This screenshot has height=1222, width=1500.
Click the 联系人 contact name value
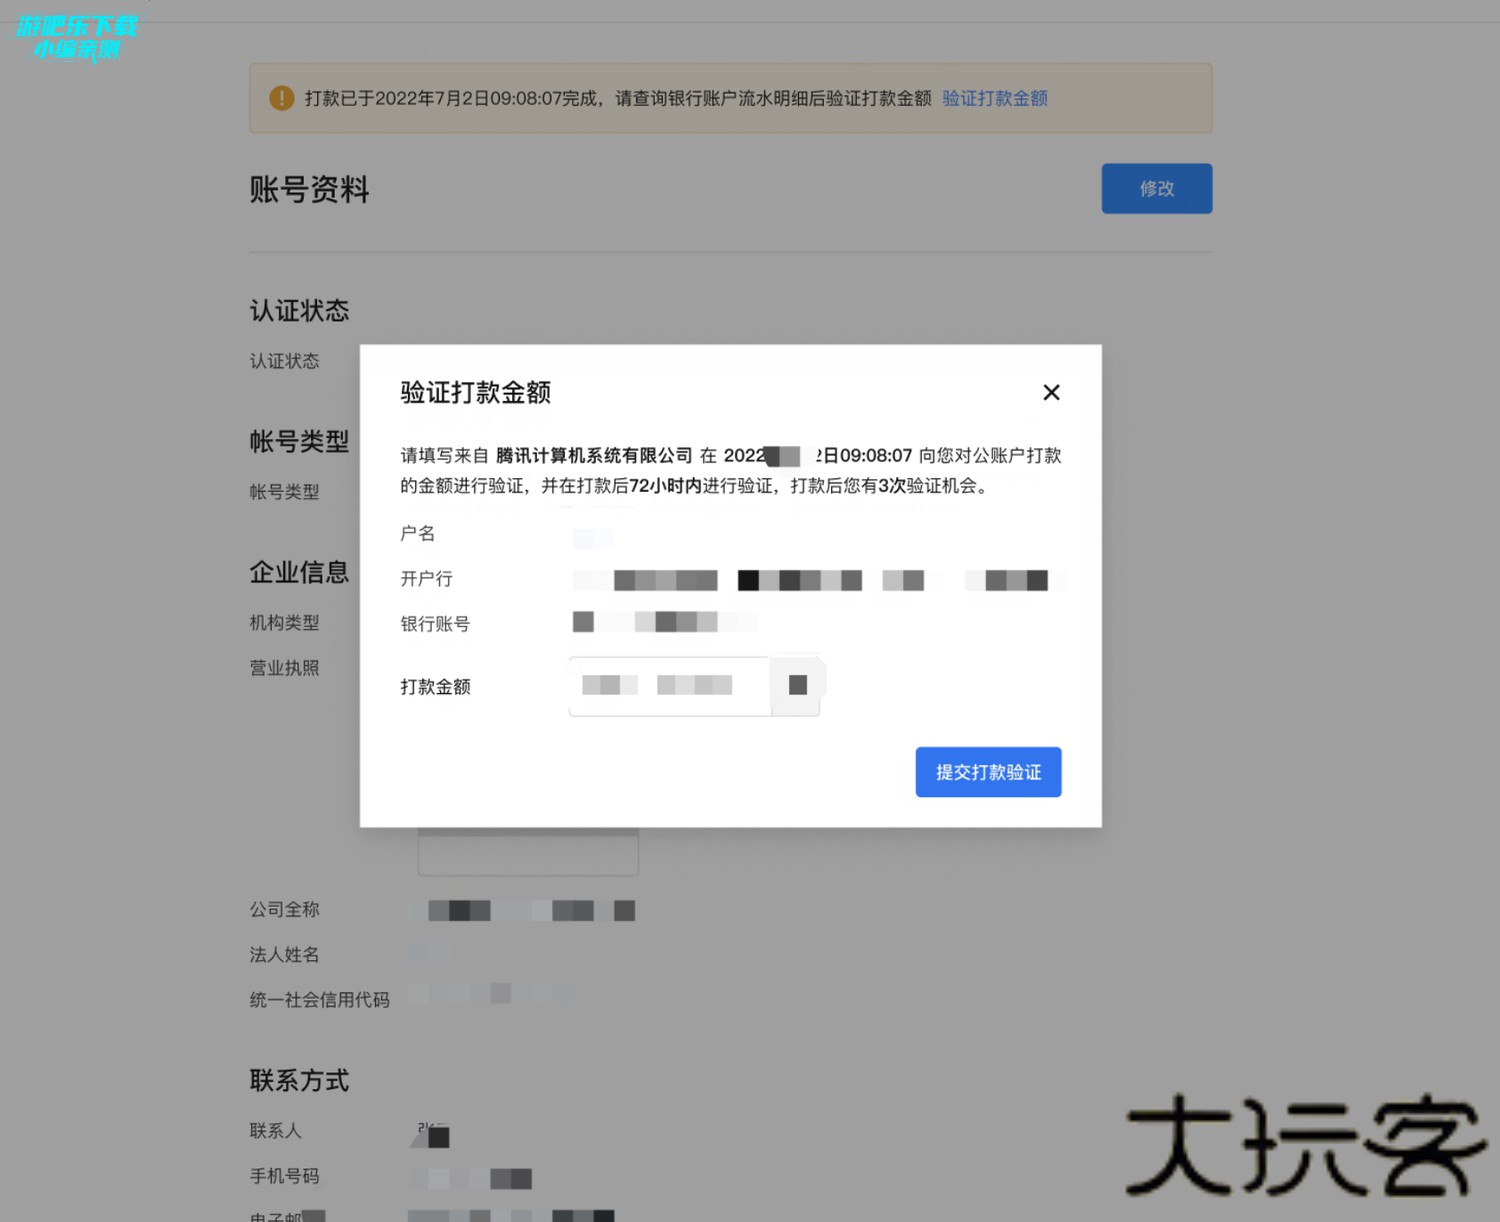coord(432,1134)
